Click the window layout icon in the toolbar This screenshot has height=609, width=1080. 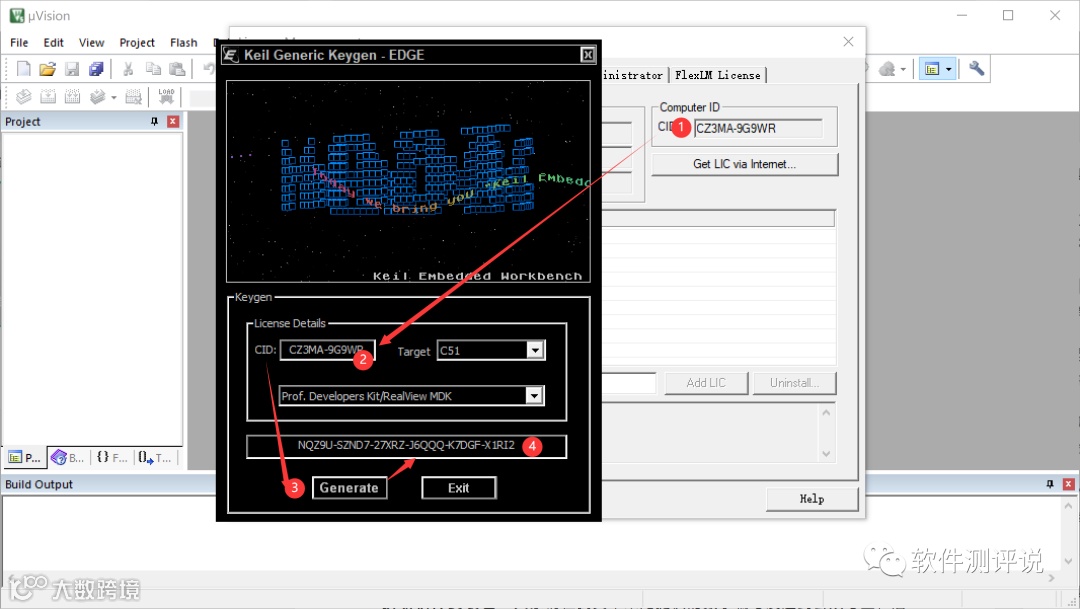click(932, 68)
